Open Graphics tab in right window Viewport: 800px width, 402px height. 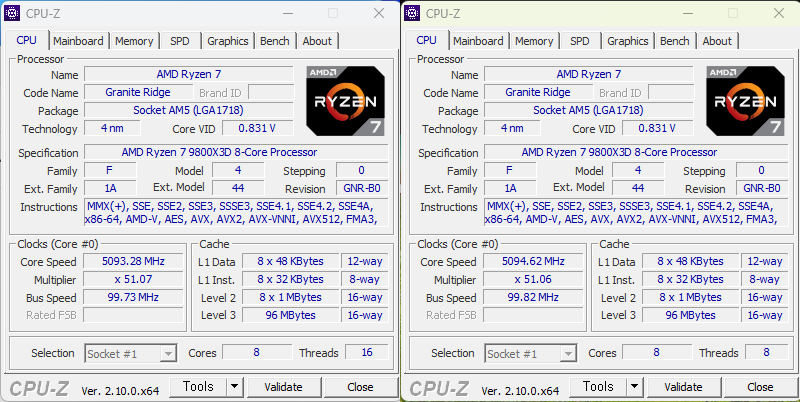click(628, 41)
